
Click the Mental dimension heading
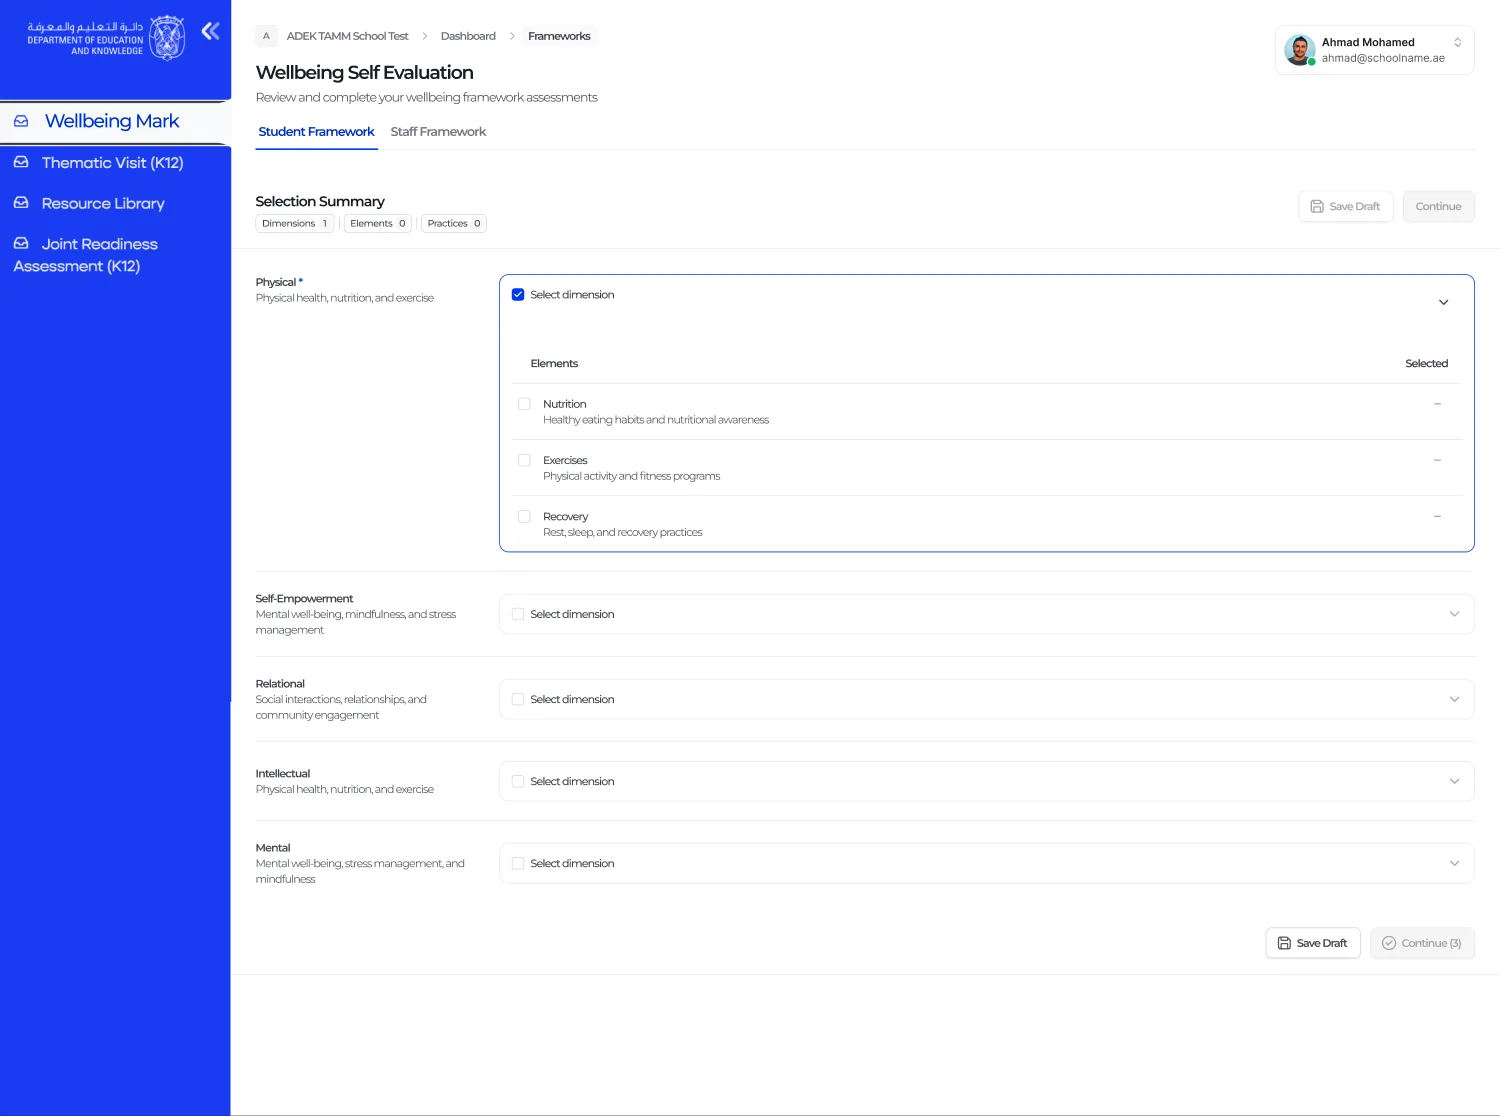point(273,847)
